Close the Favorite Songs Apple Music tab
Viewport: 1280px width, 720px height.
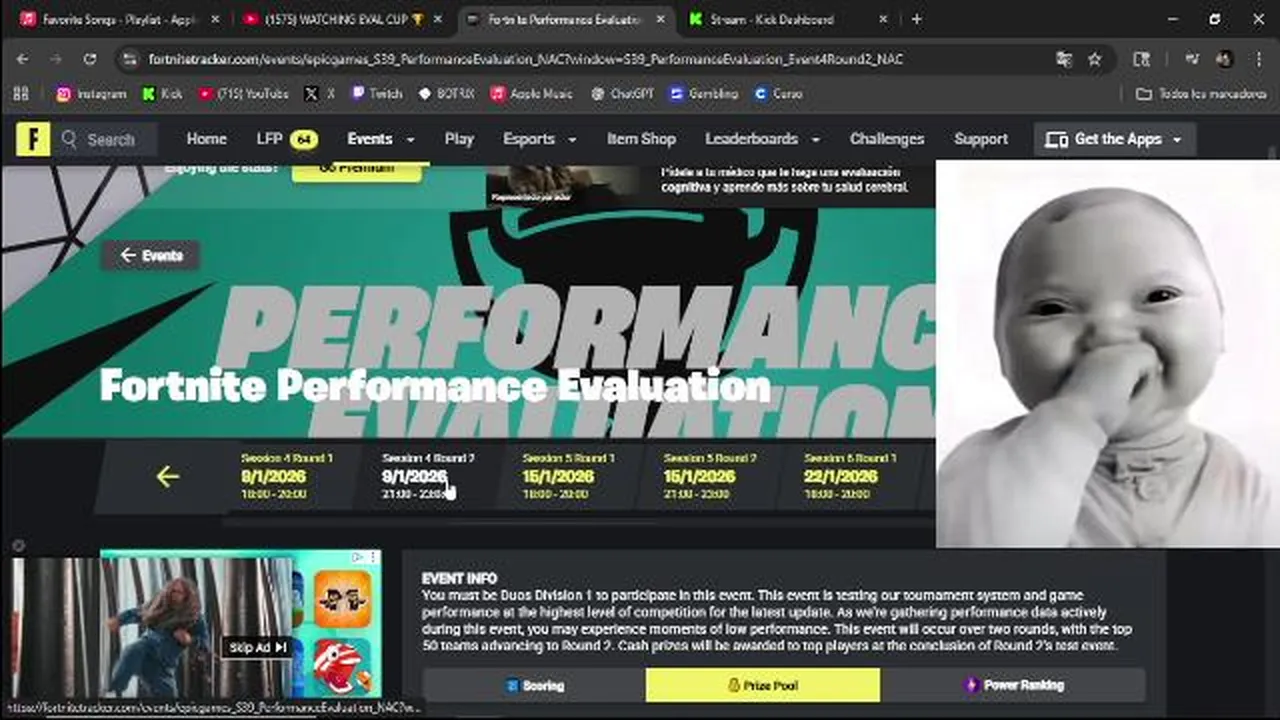click(214, 19)
